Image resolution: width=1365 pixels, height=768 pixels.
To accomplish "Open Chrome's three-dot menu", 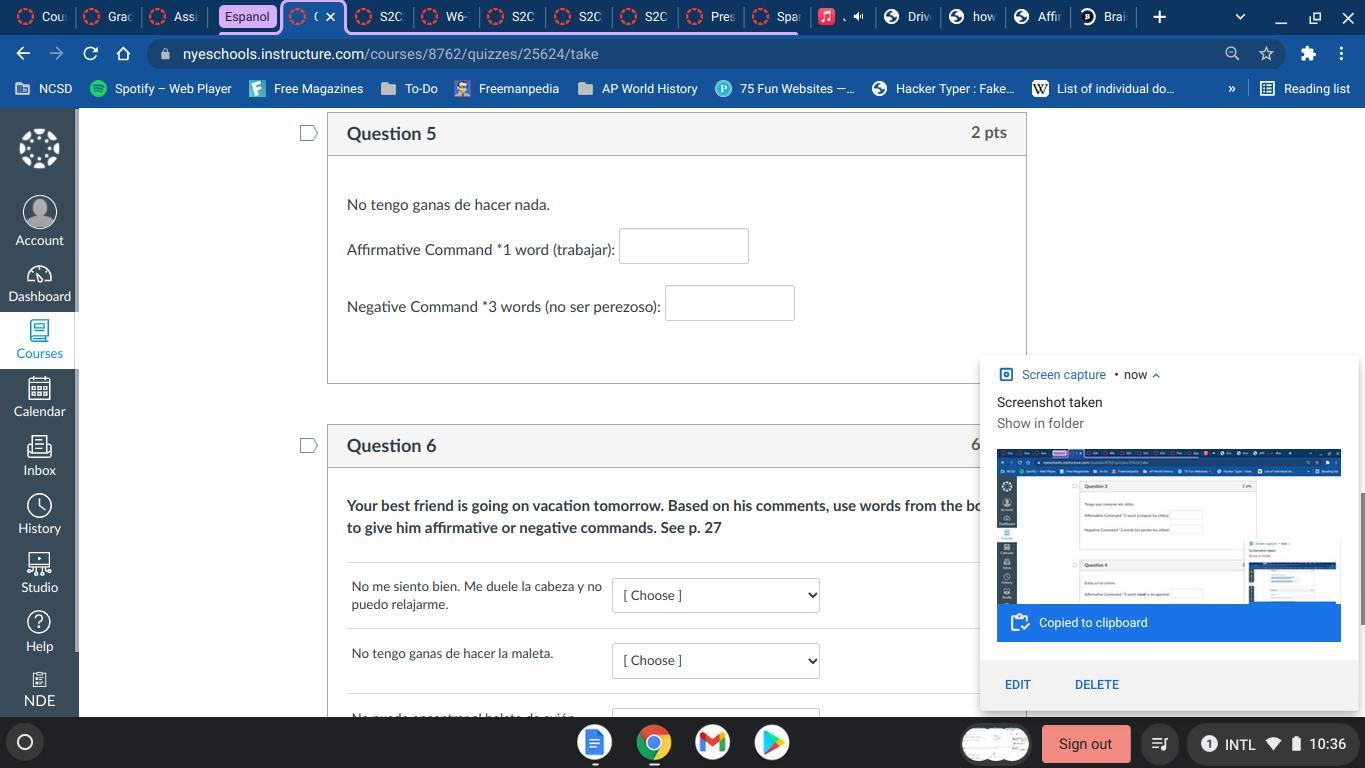I will (1342, 54).
